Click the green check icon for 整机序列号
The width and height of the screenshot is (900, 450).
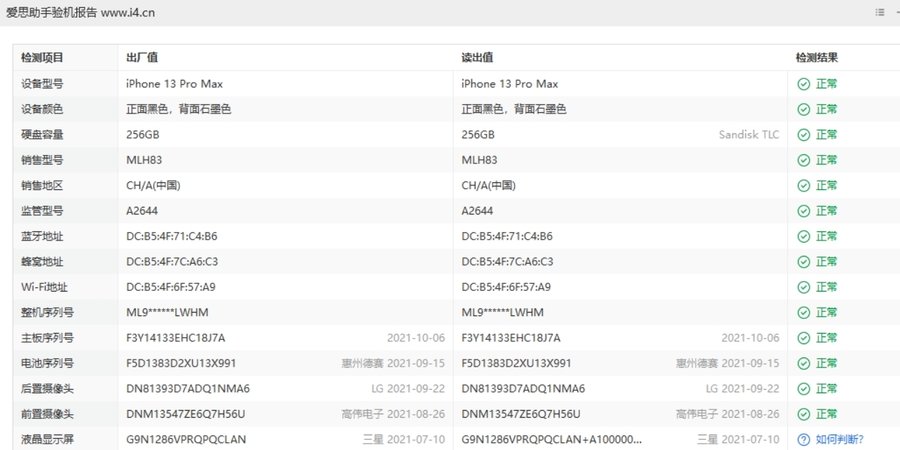[803, 312]
